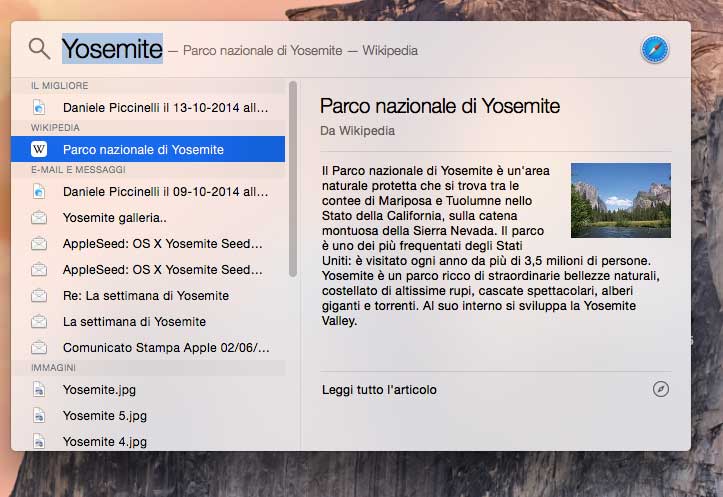Click document icon of top Daniele Piccinelli result
The height and width of the screenshot is (497, 723).
[39, 106]
